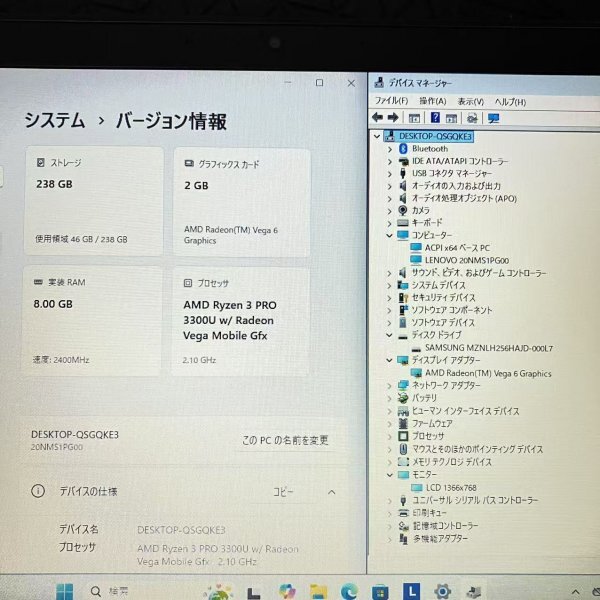This screenshot has width=600, height=600.
Task: Select メモリ テクノロジ デバイス row
Action: [x=452, y=462]
